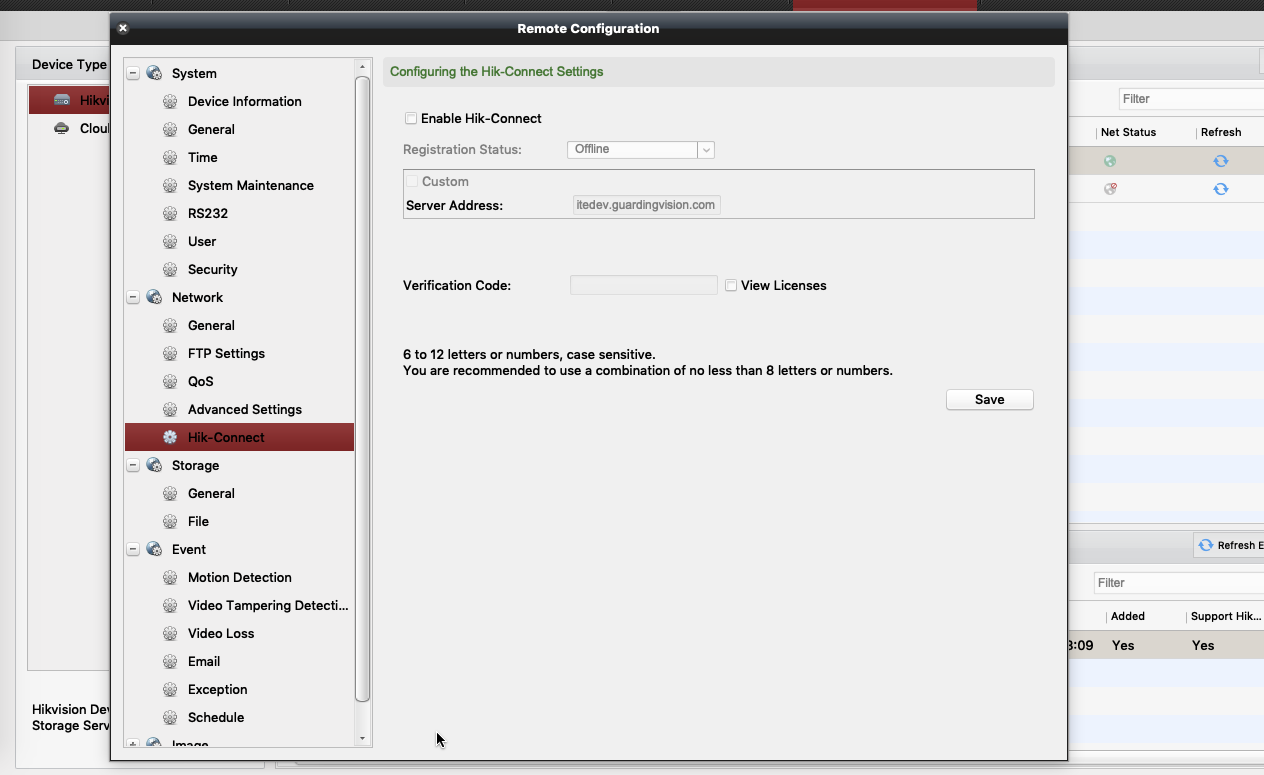Click the gear icon next to FTP Settings
The height and width of the screenshot is (775, 1264).
pos(170,353)
